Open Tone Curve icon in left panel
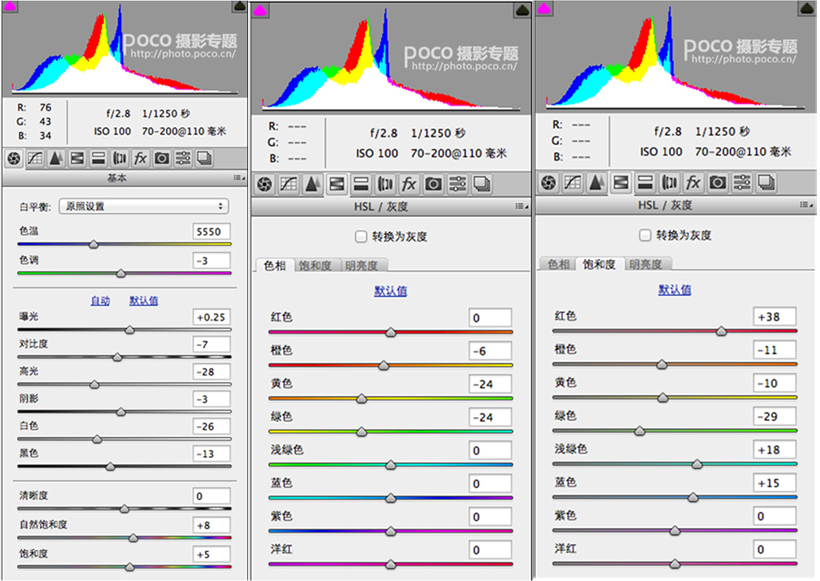The height and width of the screenshot is (581, 820). 35,158
